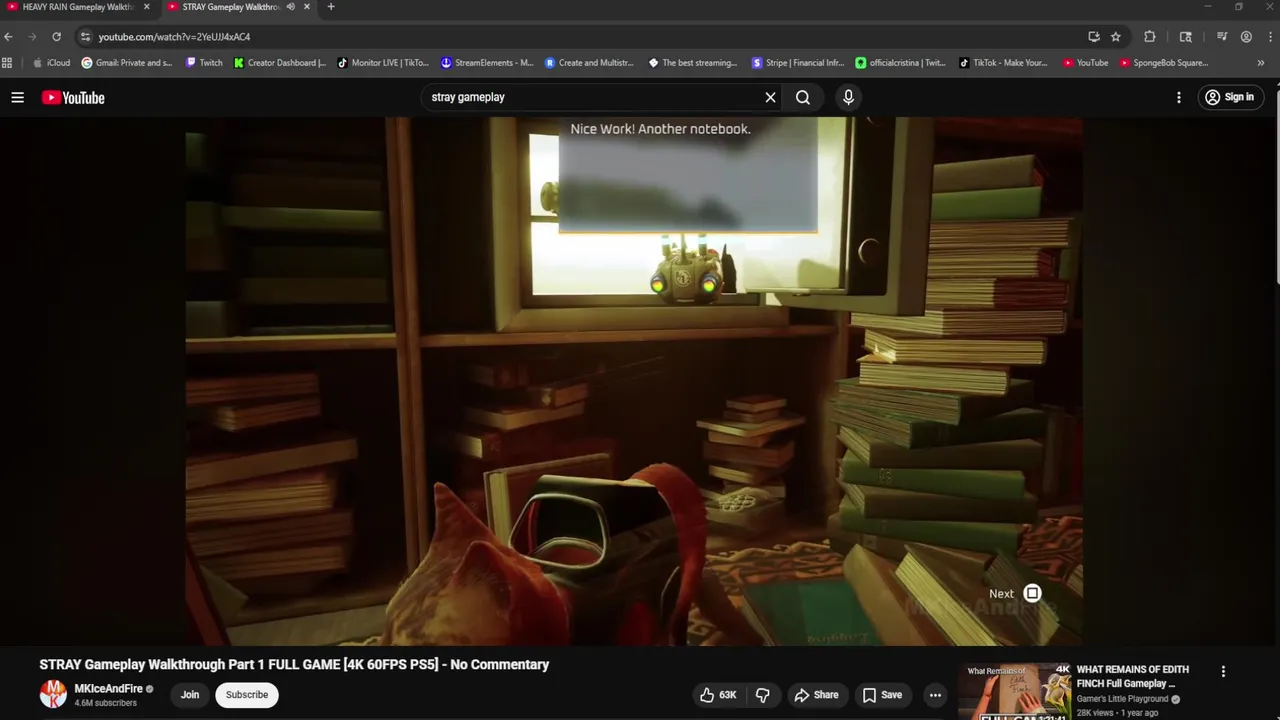This screenshot has width=1280, height=720.
Task: Open the YouTube bookmark in bookmarks bar
Action: pyautogui.click(x=1085, y=63)
